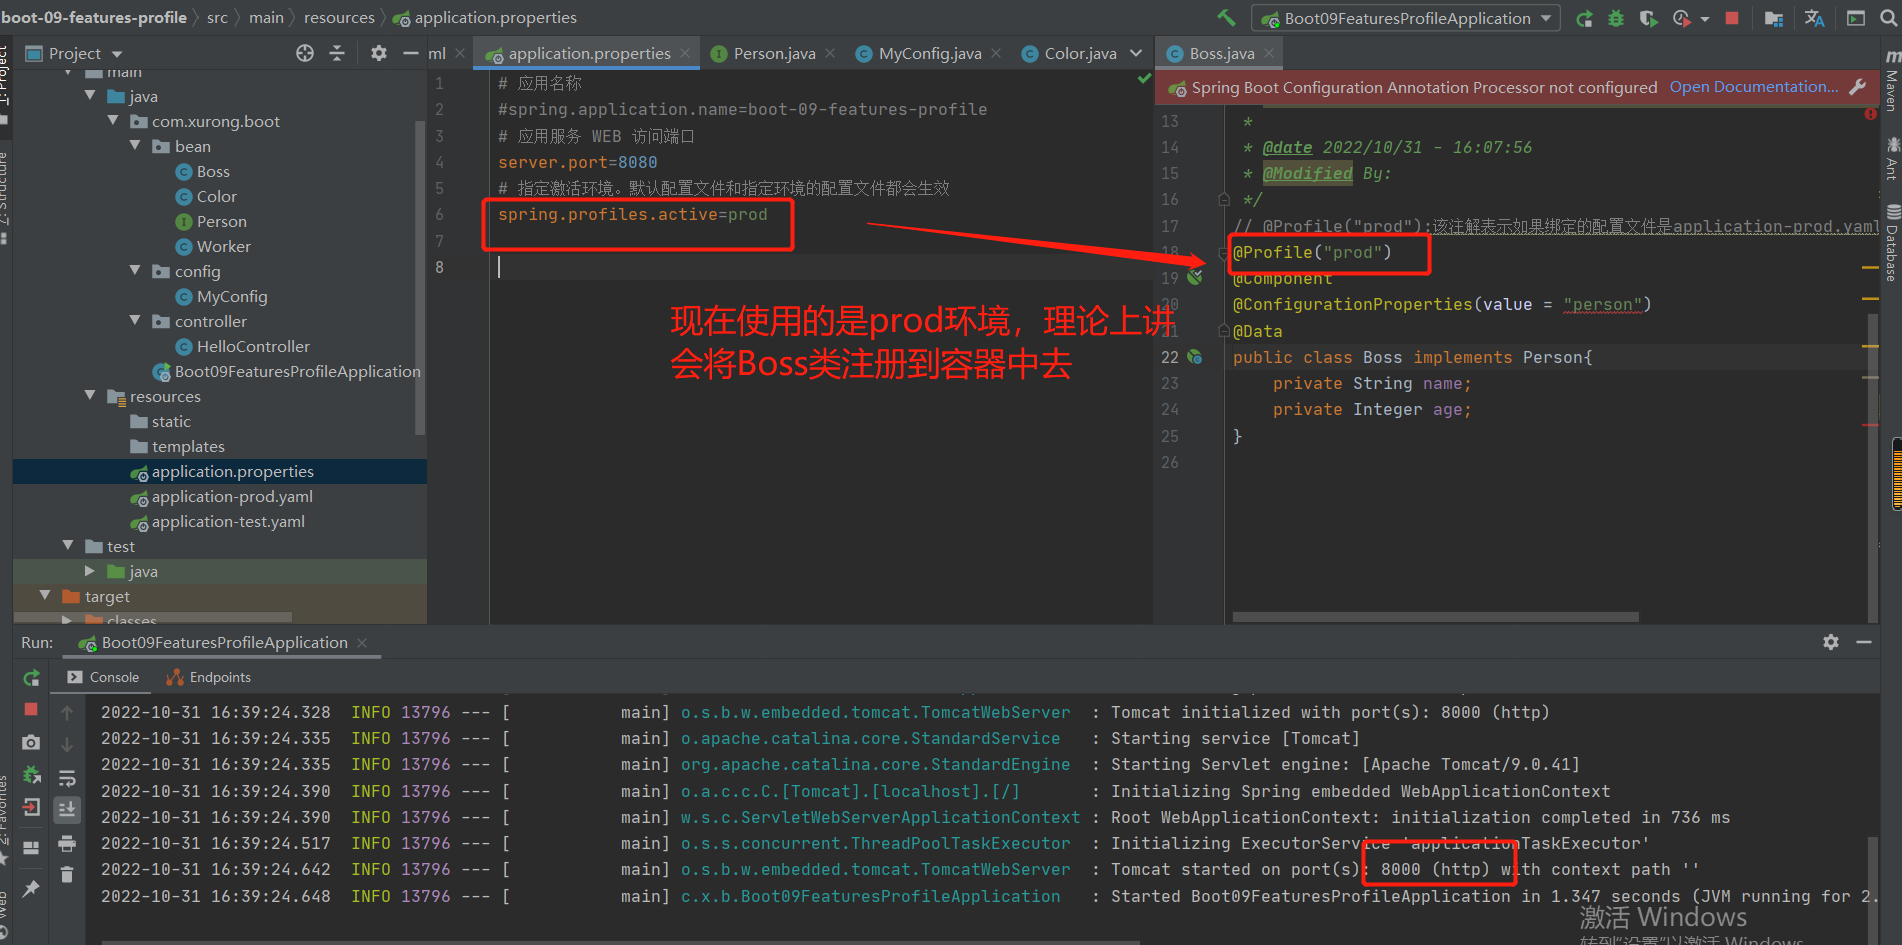Image resolution: width=1902 pixels, height=945 pixels.
Task: Select the Console tab
Action: pyautogui.click(x=103, y=677)
